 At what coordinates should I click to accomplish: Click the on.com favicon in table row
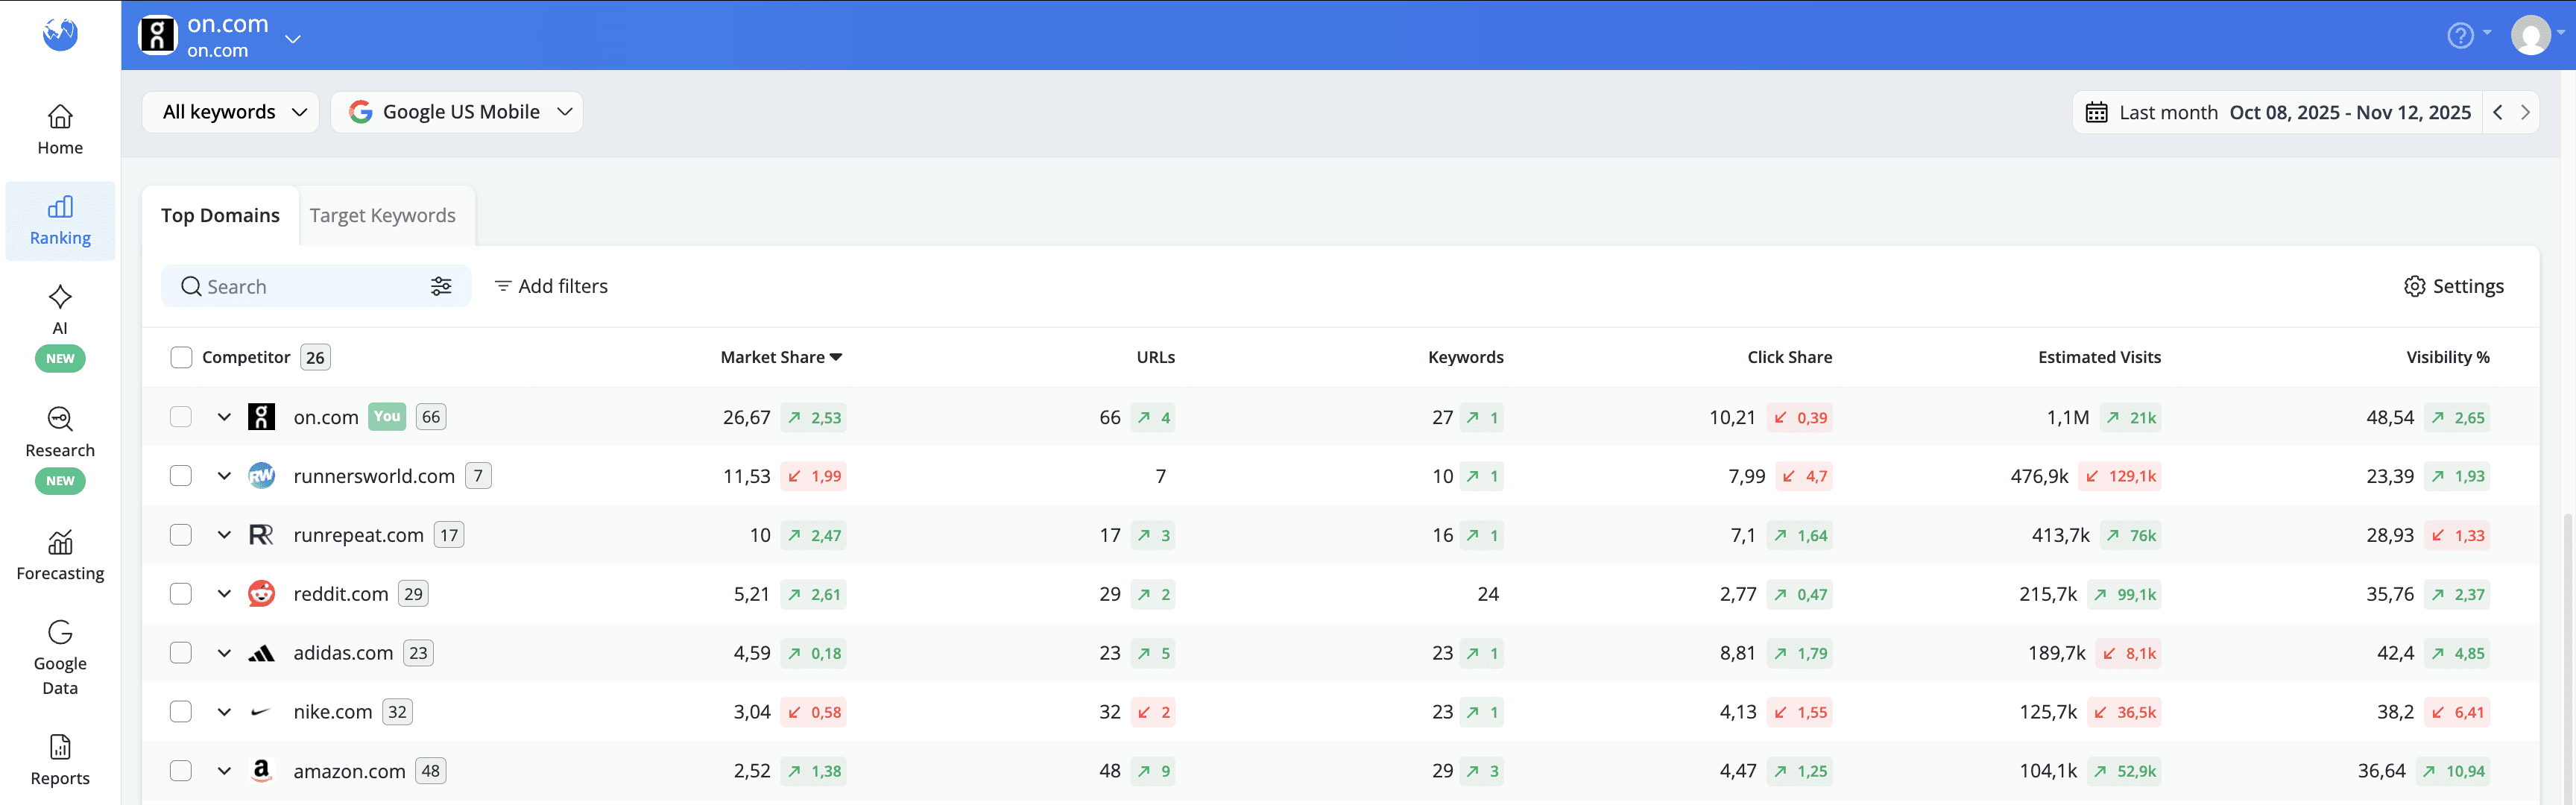(261, 417)
